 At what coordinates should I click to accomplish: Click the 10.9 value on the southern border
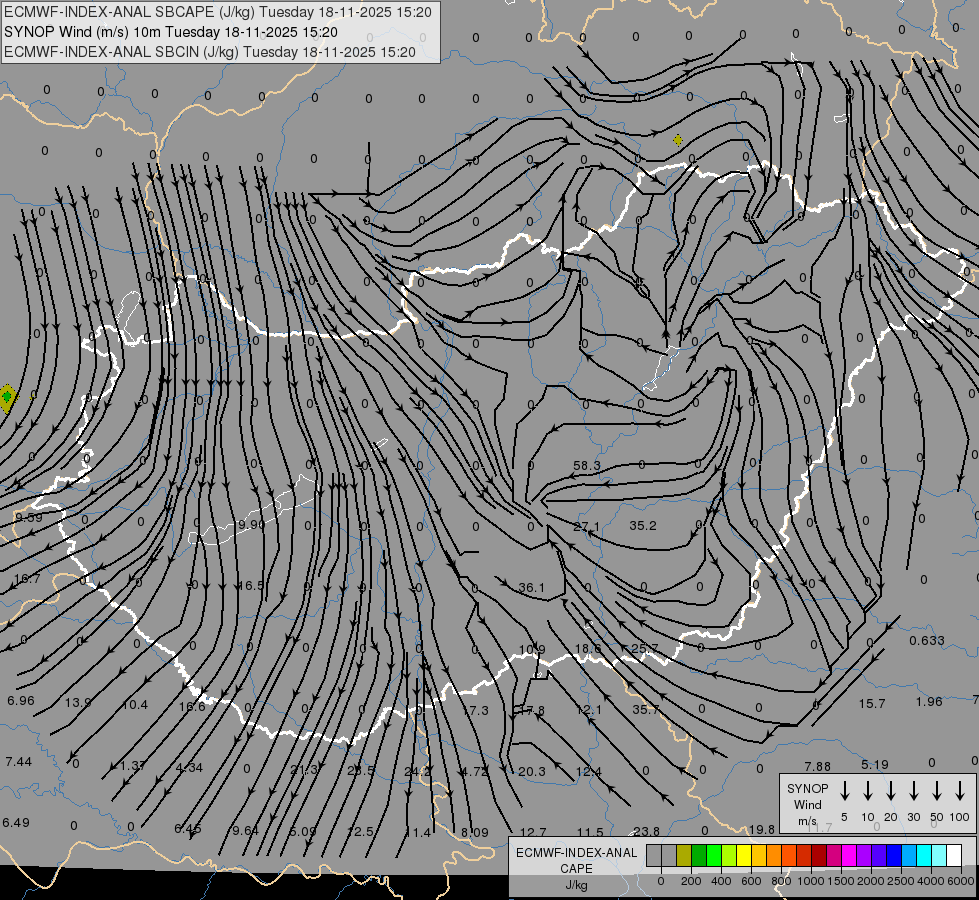tap(532, 650)
